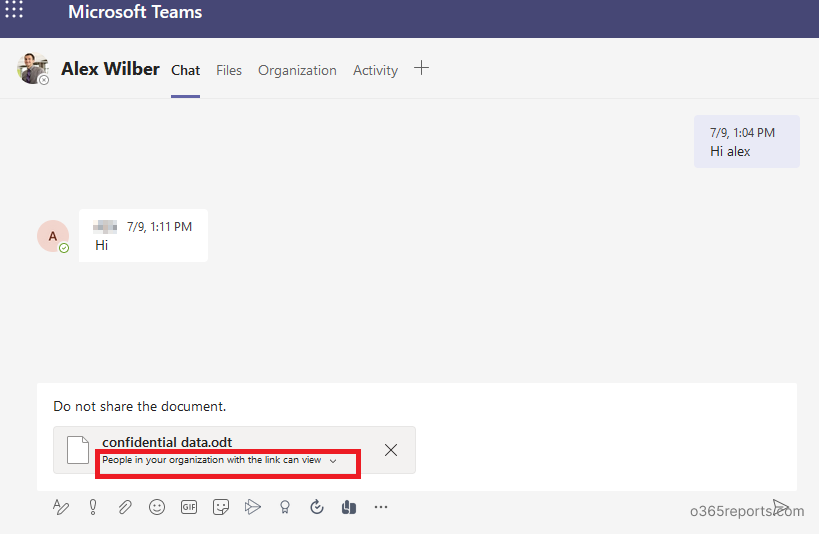
Task: Open the app launcher waffle icon
Action: tap(14, 9)
